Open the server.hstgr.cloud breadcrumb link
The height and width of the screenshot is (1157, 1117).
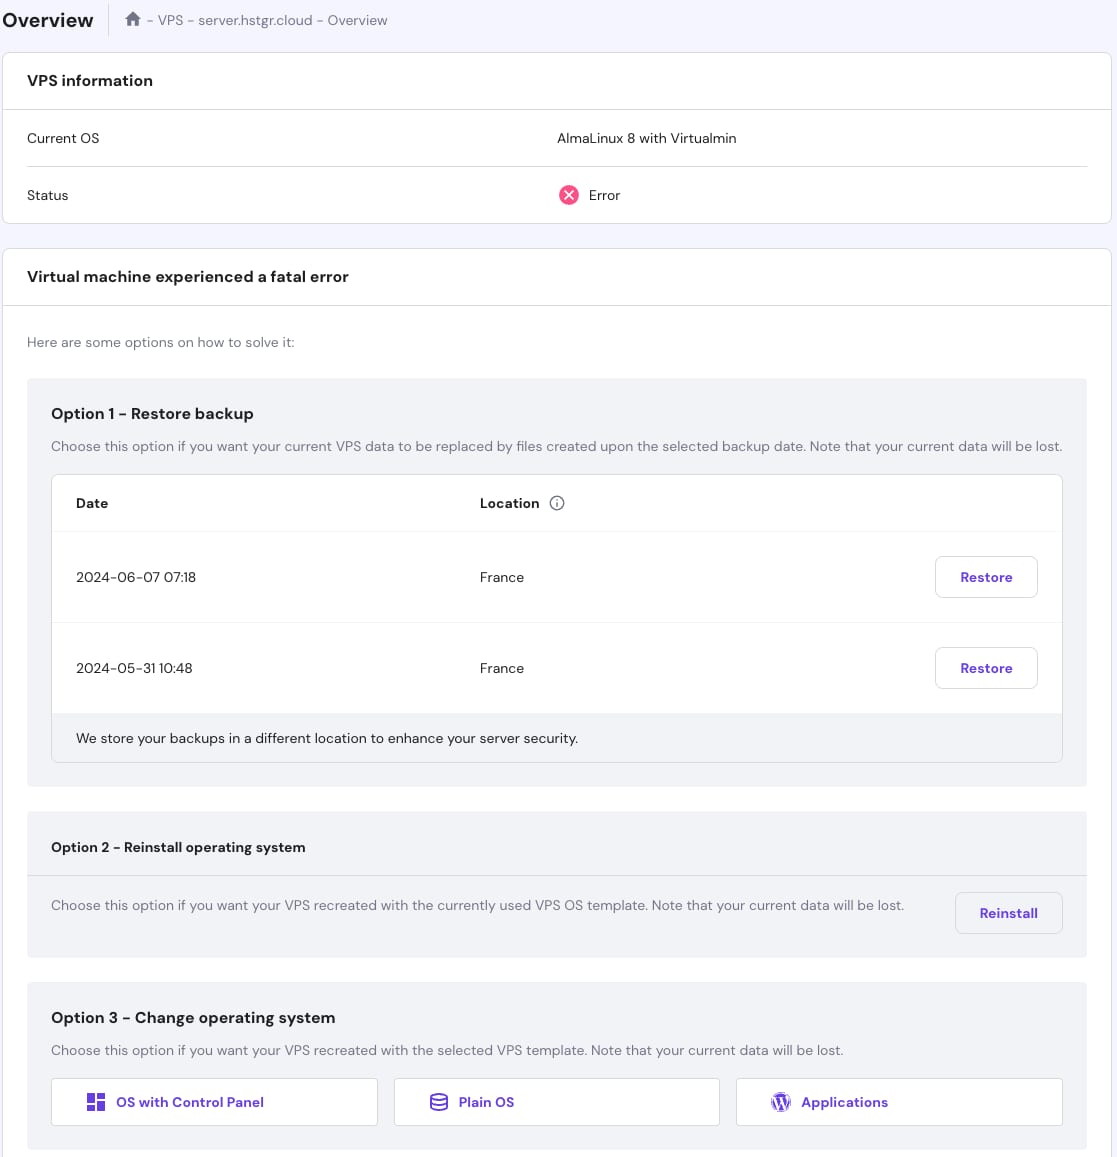[x=255, y=20]
